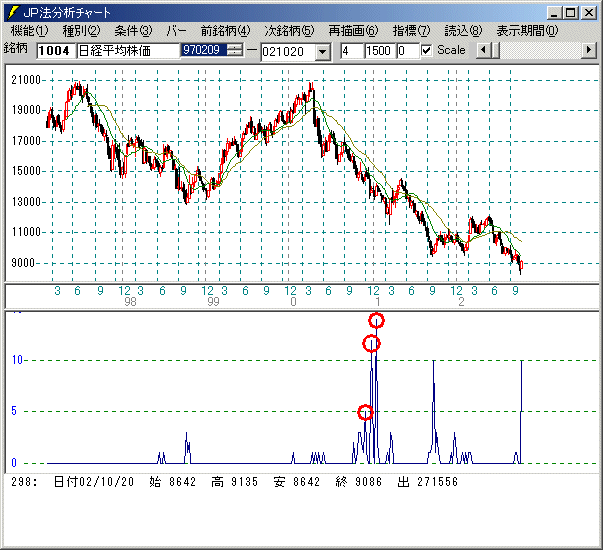The width and height of the screenshot is (603, 550).
Task: Click the 銘柄 label
Action: coord(15,48)
